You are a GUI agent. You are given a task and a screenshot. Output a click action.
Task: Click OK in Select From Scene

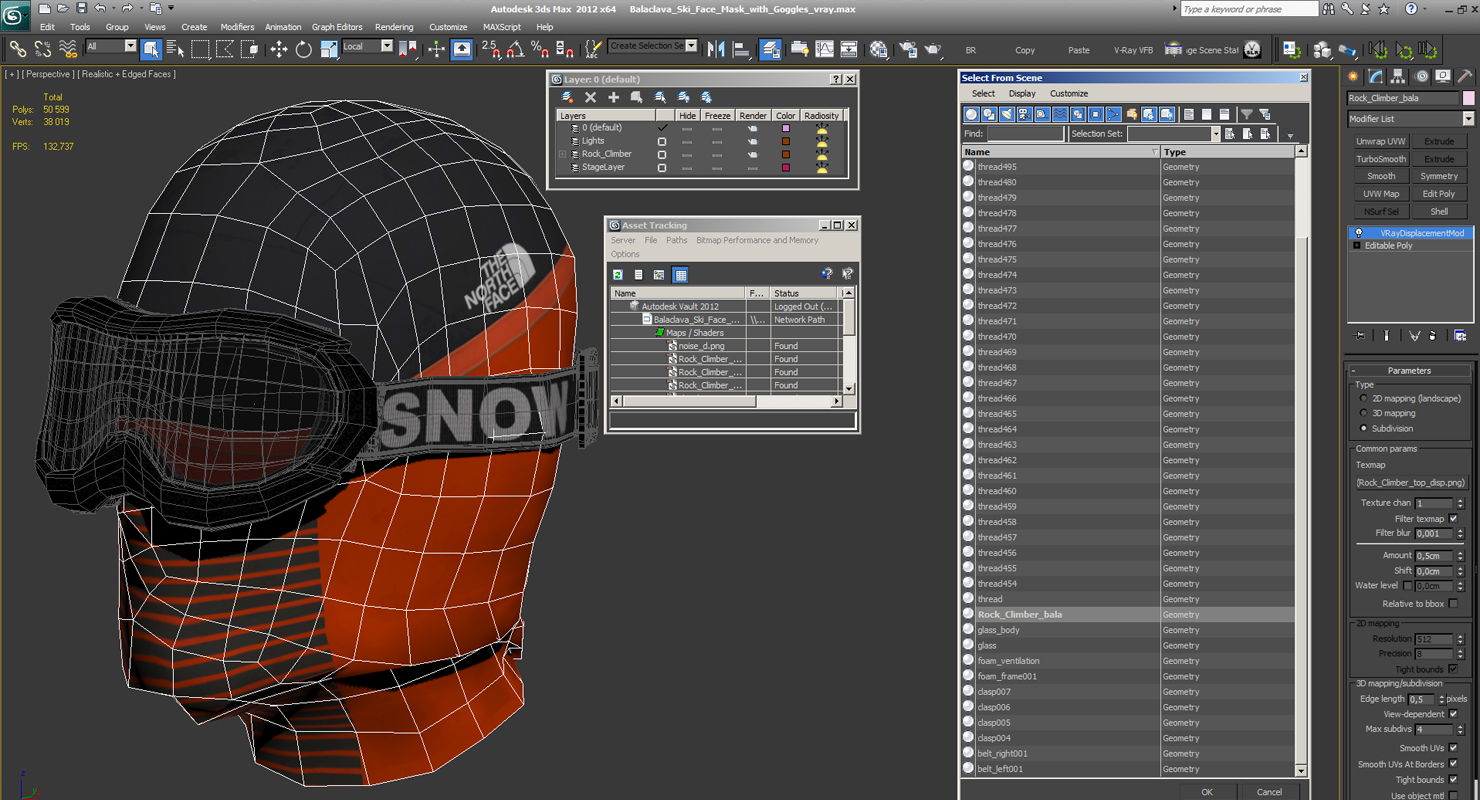pos(1207,792)
